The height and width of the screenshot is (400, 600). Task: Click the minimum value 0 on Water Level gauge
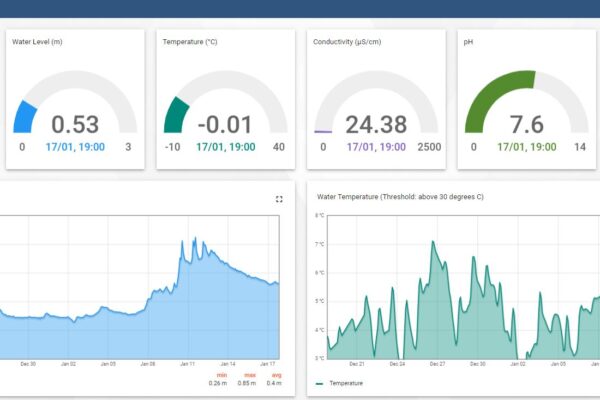click(x=22, y=147)
